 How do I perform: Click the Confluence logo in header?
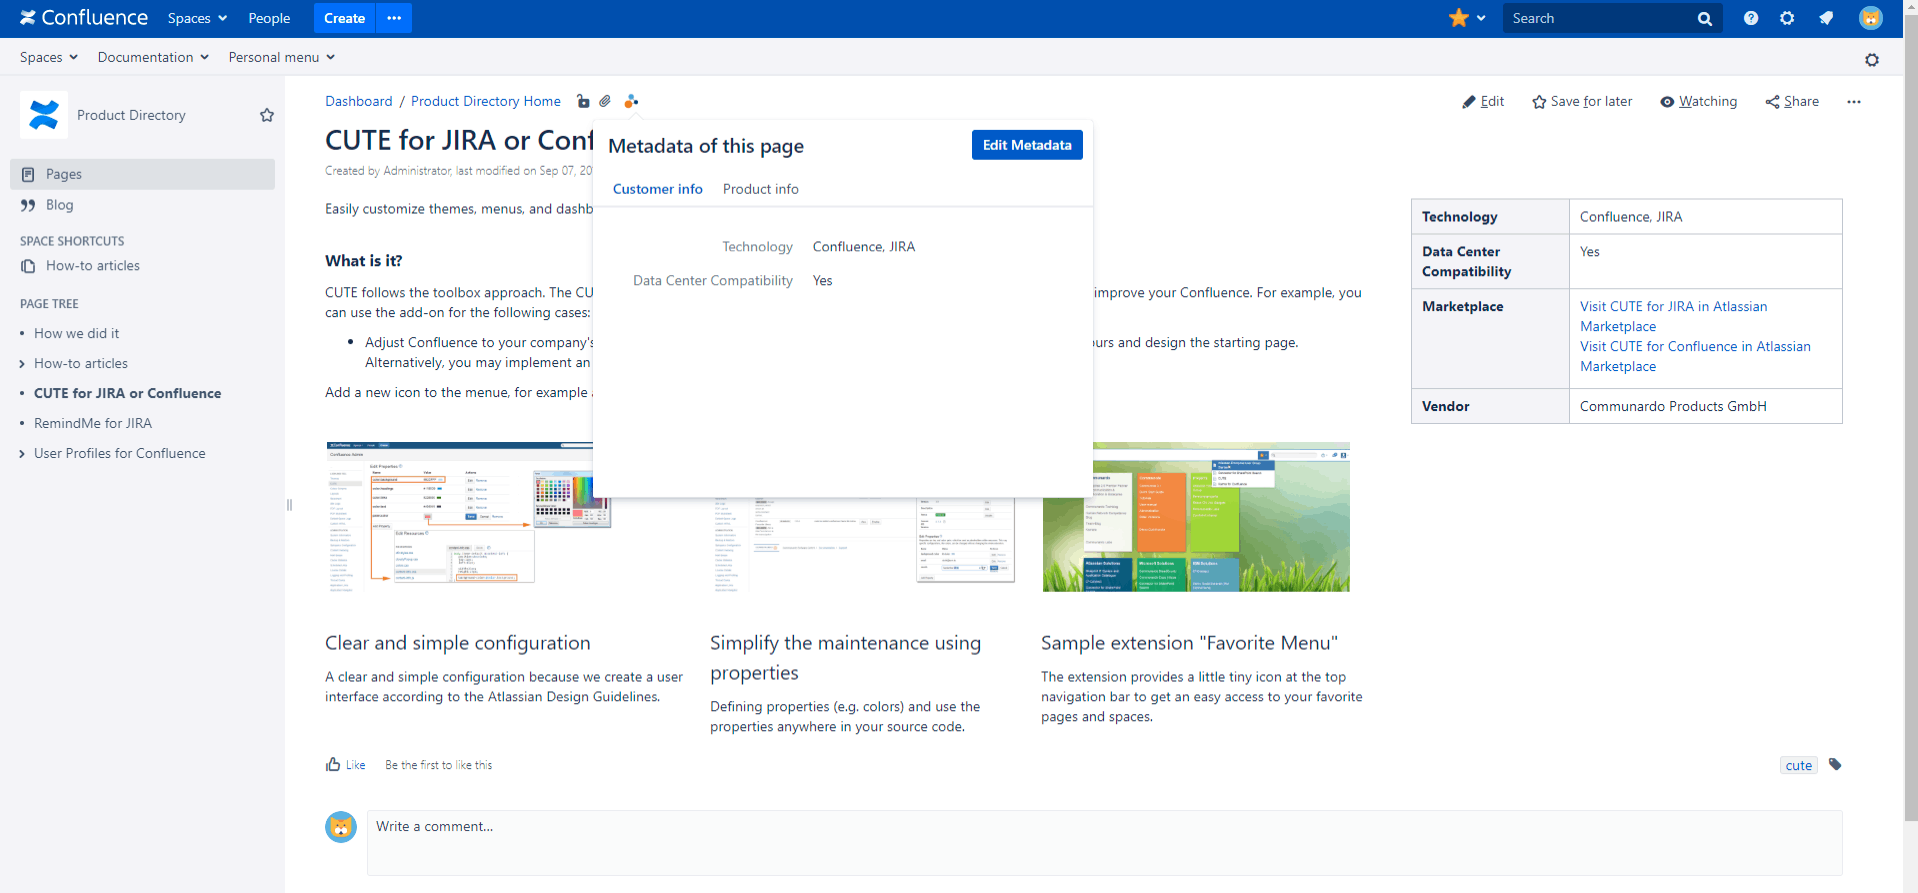point(84,18)
